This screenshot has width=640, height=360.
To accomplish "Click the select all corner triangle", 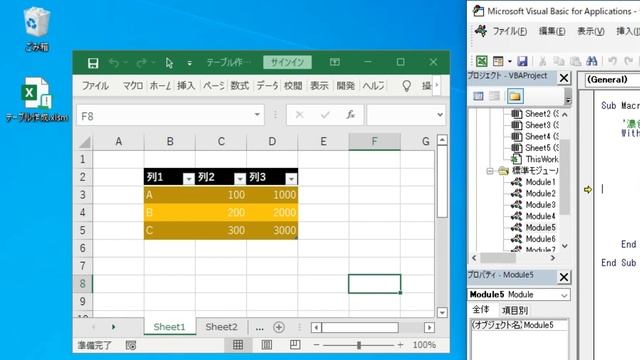I will [84, 142].
